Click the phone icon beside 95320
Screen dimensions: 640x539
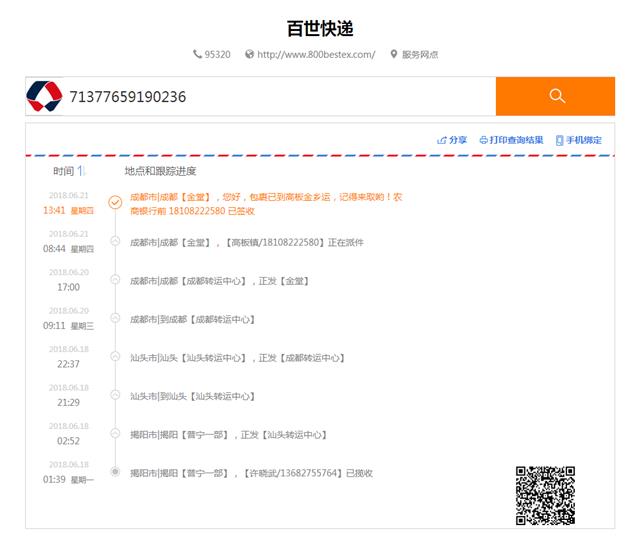click(198, 54)
